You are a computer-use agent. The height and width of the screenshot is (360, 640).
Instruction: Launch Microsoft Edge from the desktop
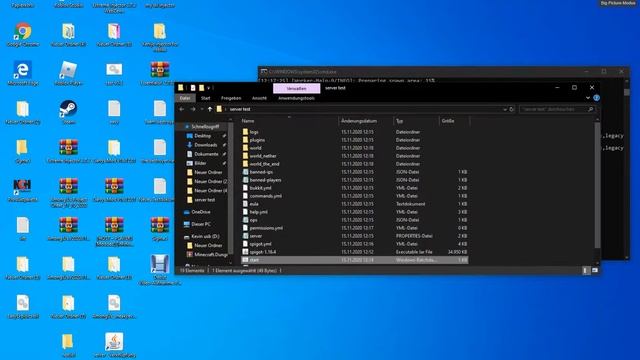(23, 70)
